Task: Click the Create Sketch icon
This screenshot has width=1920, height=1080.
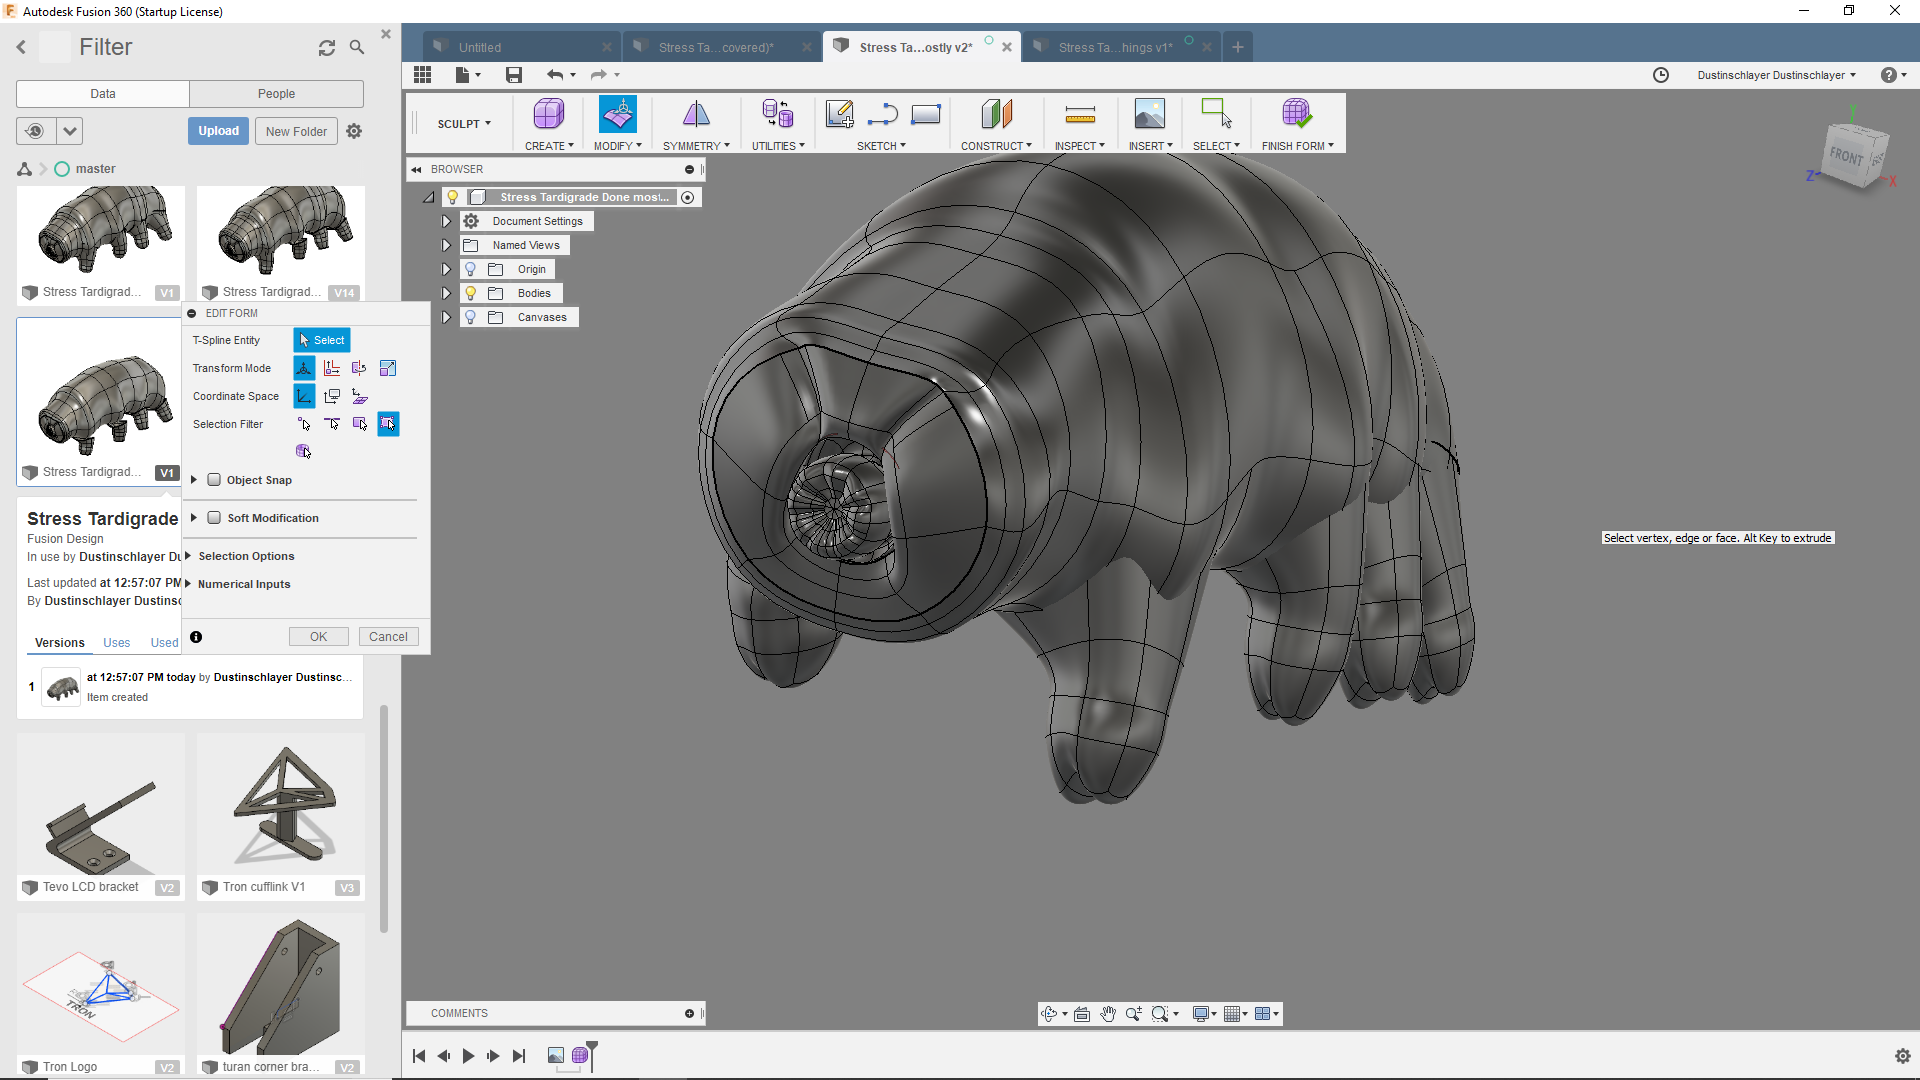Action: point(839,114)
